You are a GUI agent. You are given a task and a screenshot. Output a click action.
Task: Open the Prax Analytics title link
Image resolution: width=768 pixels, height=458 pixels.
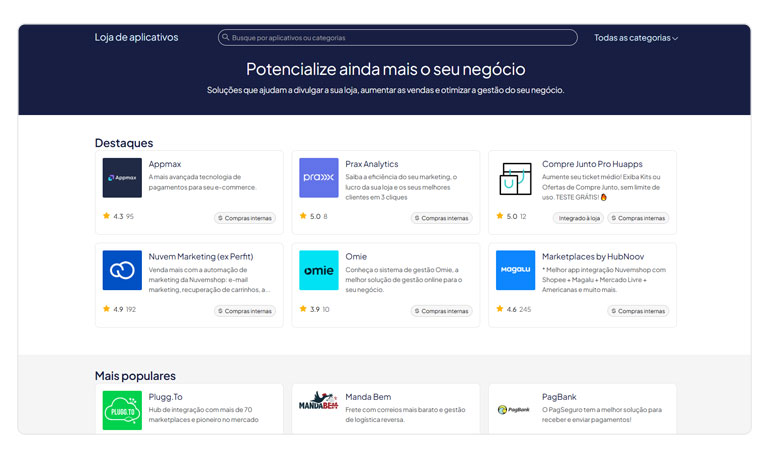[x=371, y=164]
